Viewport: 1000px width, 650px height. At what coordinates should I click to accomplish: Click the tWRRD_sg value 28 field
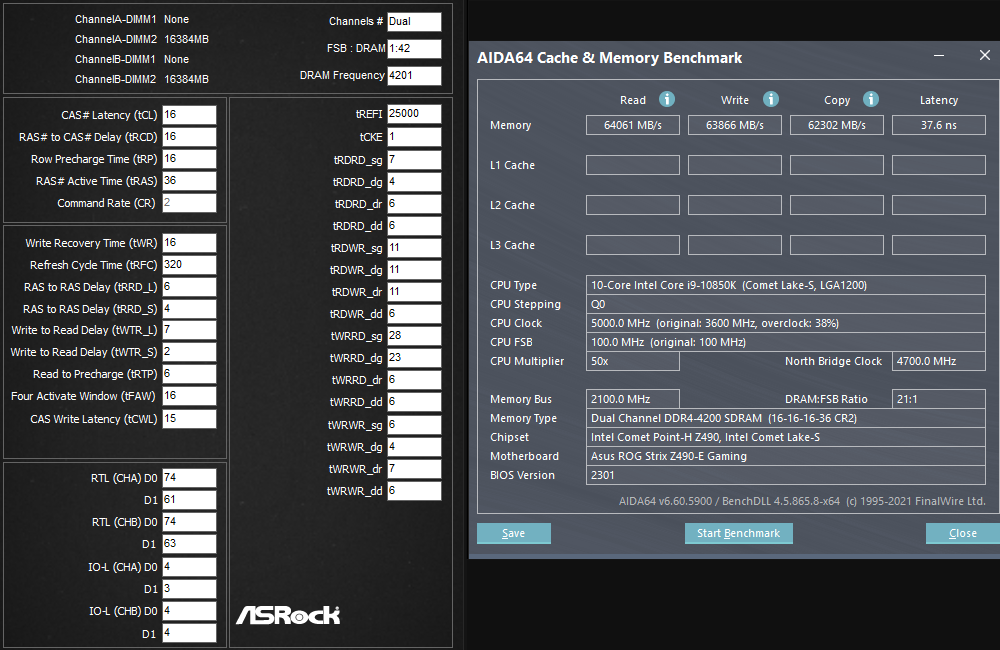coord(414,336)
